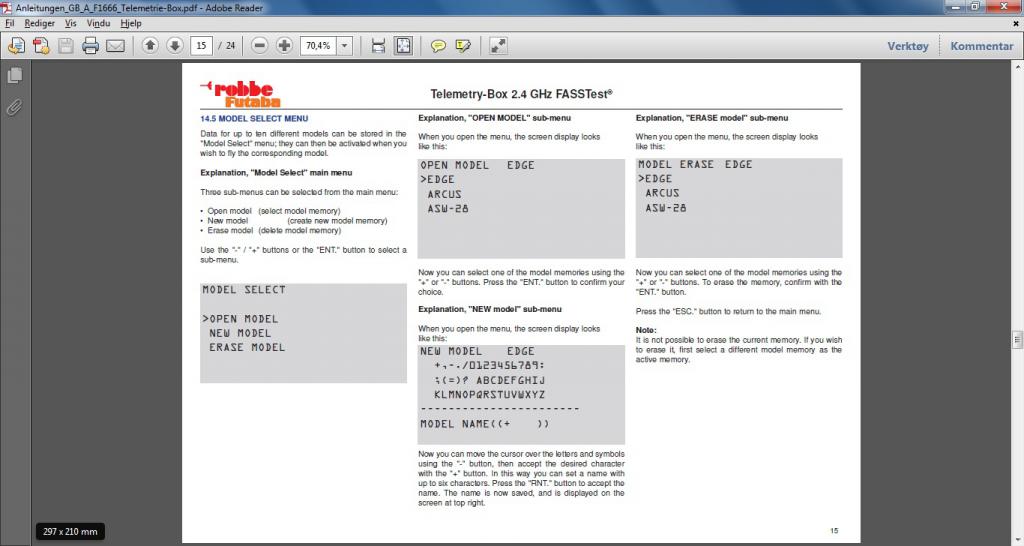Toggle read mode view

coord(498,46)
